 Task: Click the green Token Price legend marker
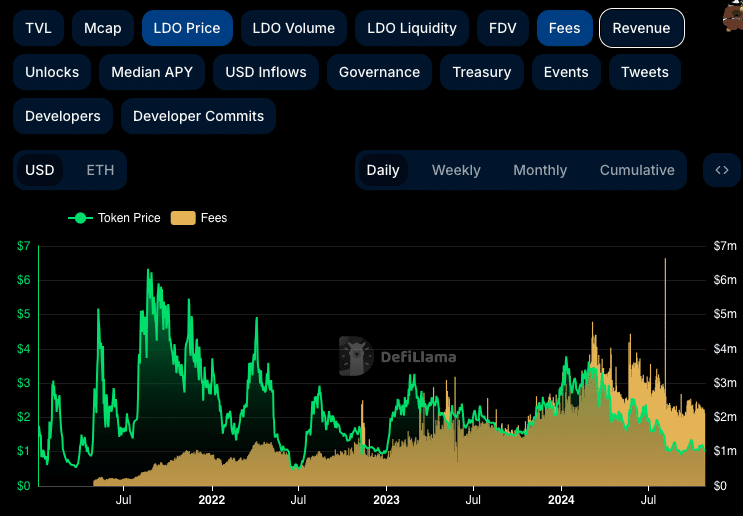pyautogui.click(x=81, y=218)
